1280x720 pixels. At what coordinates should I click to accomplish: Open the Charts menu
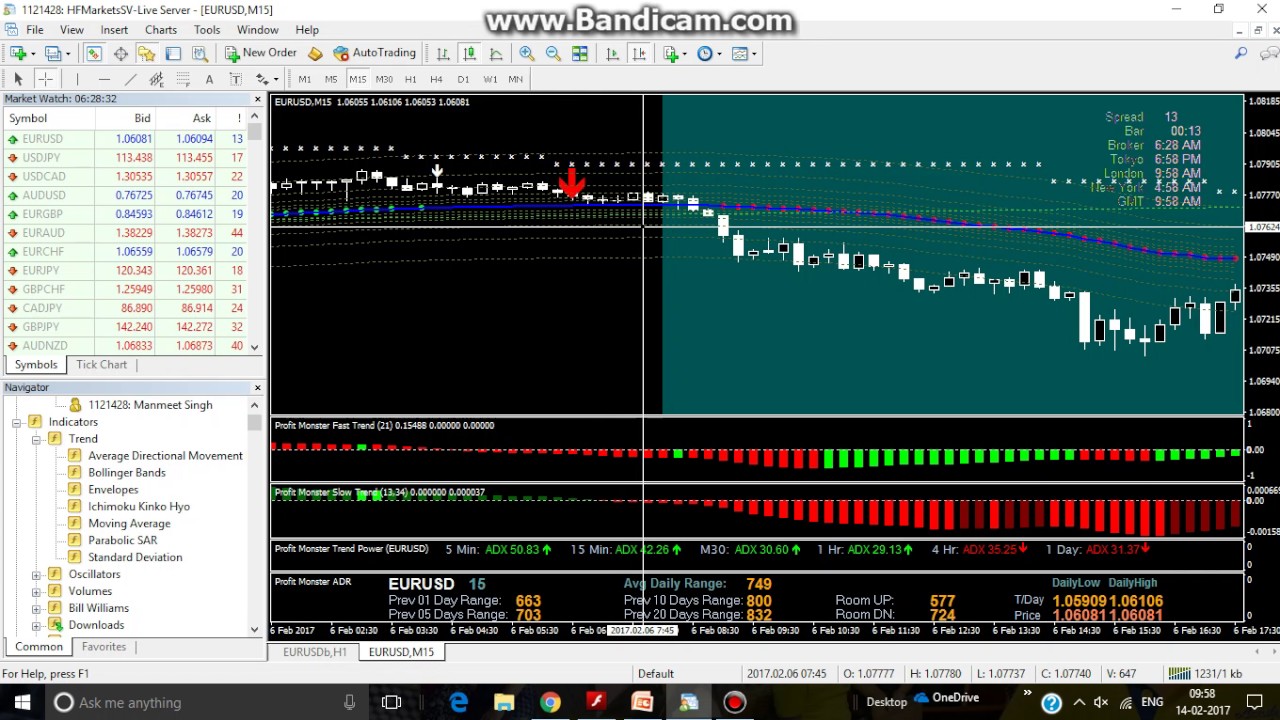click(160, 30)
